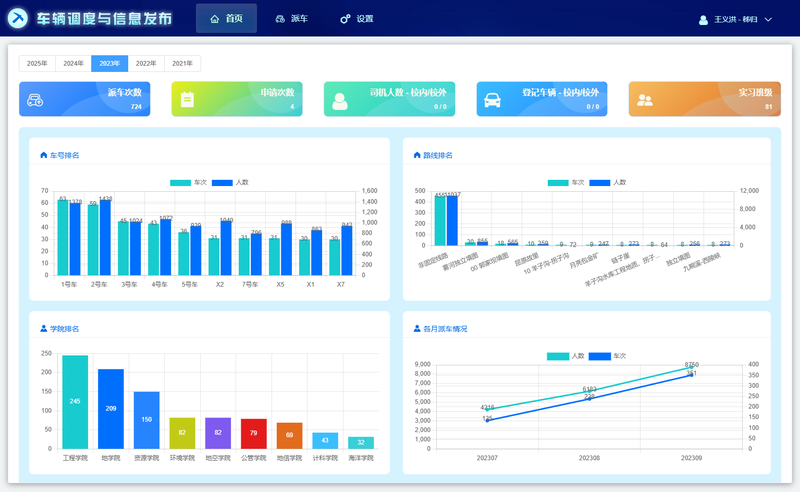Image resolution: width=800 pixels, height=492 pixels.
Task: Click the user avatar icon
Action: point(703,20)
